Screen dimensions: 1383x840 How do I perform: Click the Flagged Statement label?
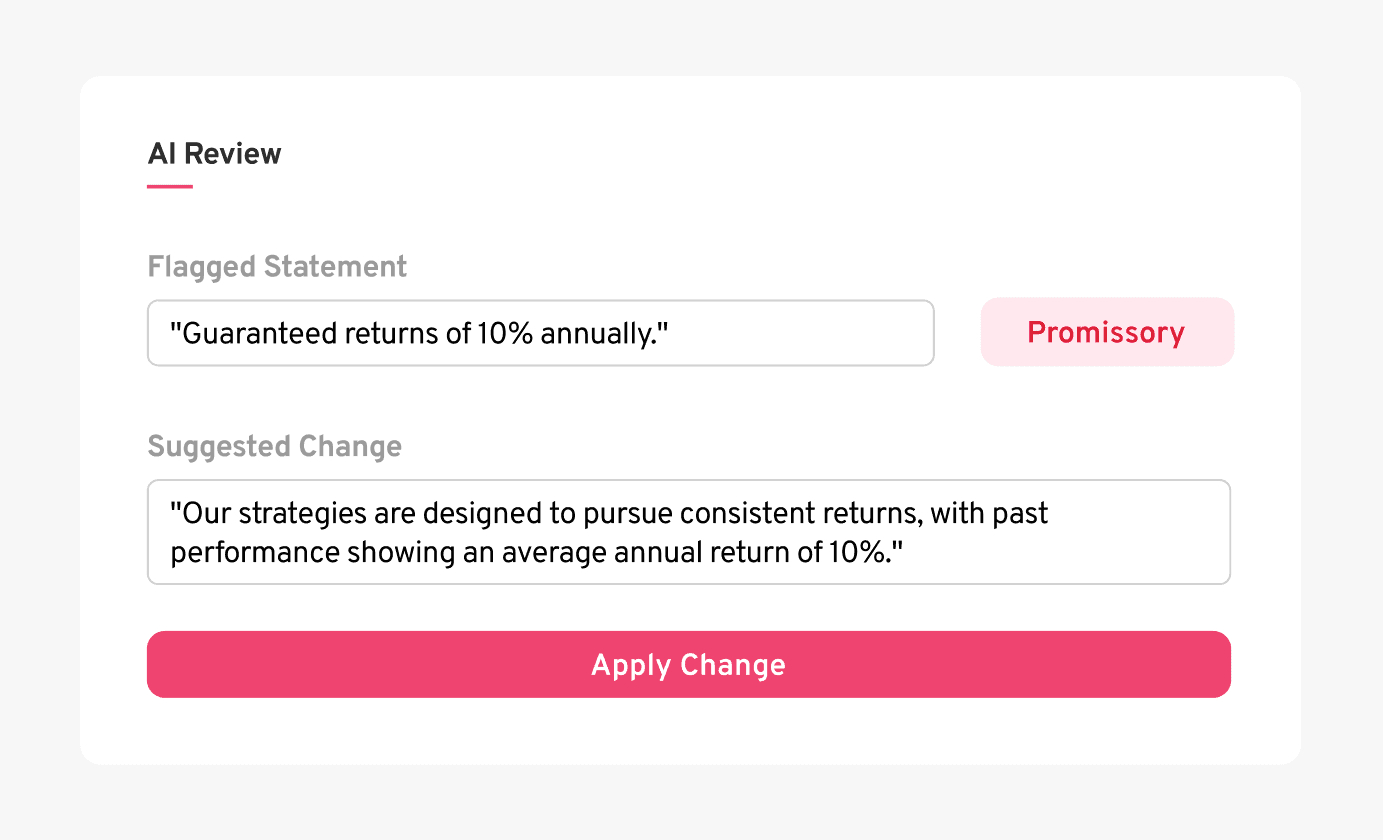point(277,266)
